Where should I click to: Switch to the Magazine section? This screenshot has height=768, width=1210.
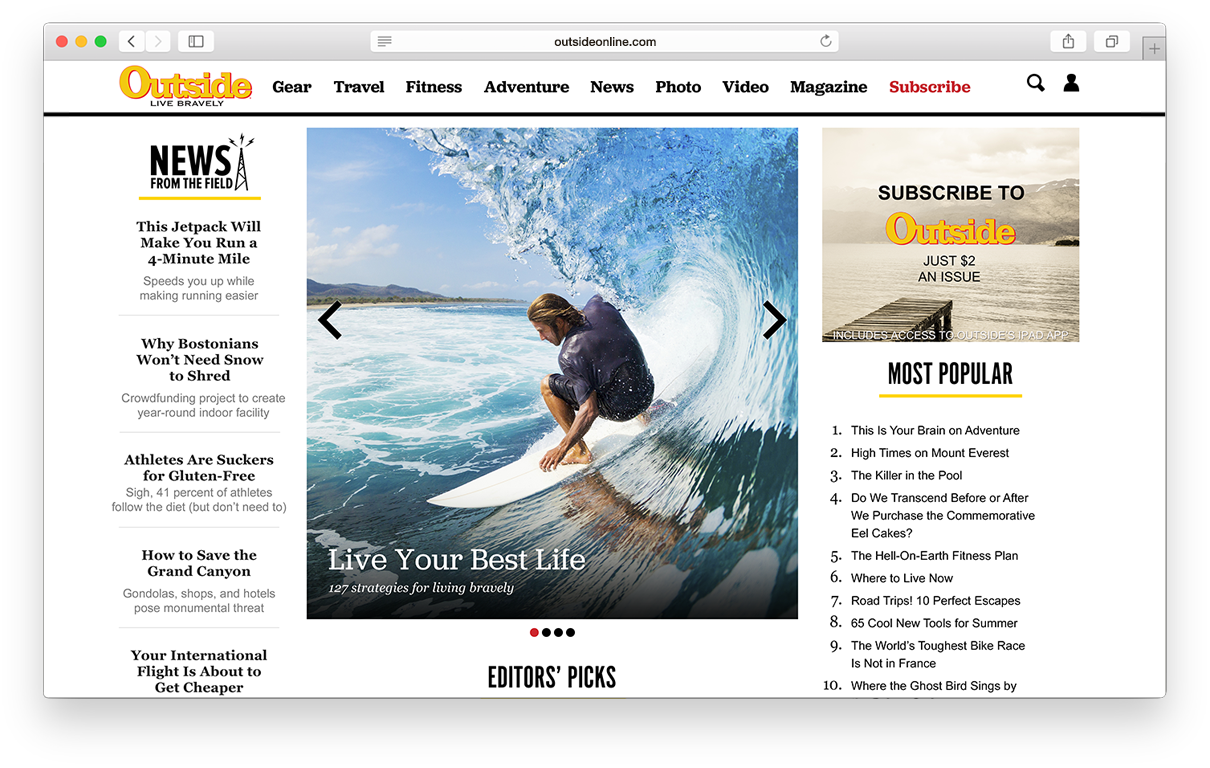[x=828, y=87]
